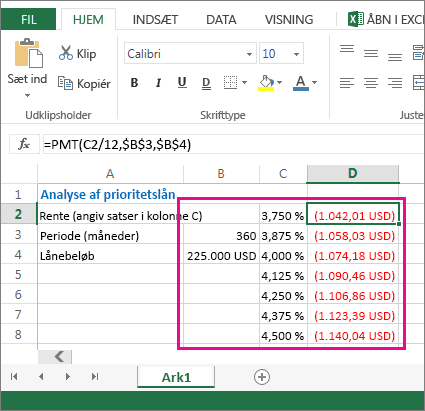Open the font size 10 dropdown
Viewport: 425px width, 411px height.
click(296, 54)
